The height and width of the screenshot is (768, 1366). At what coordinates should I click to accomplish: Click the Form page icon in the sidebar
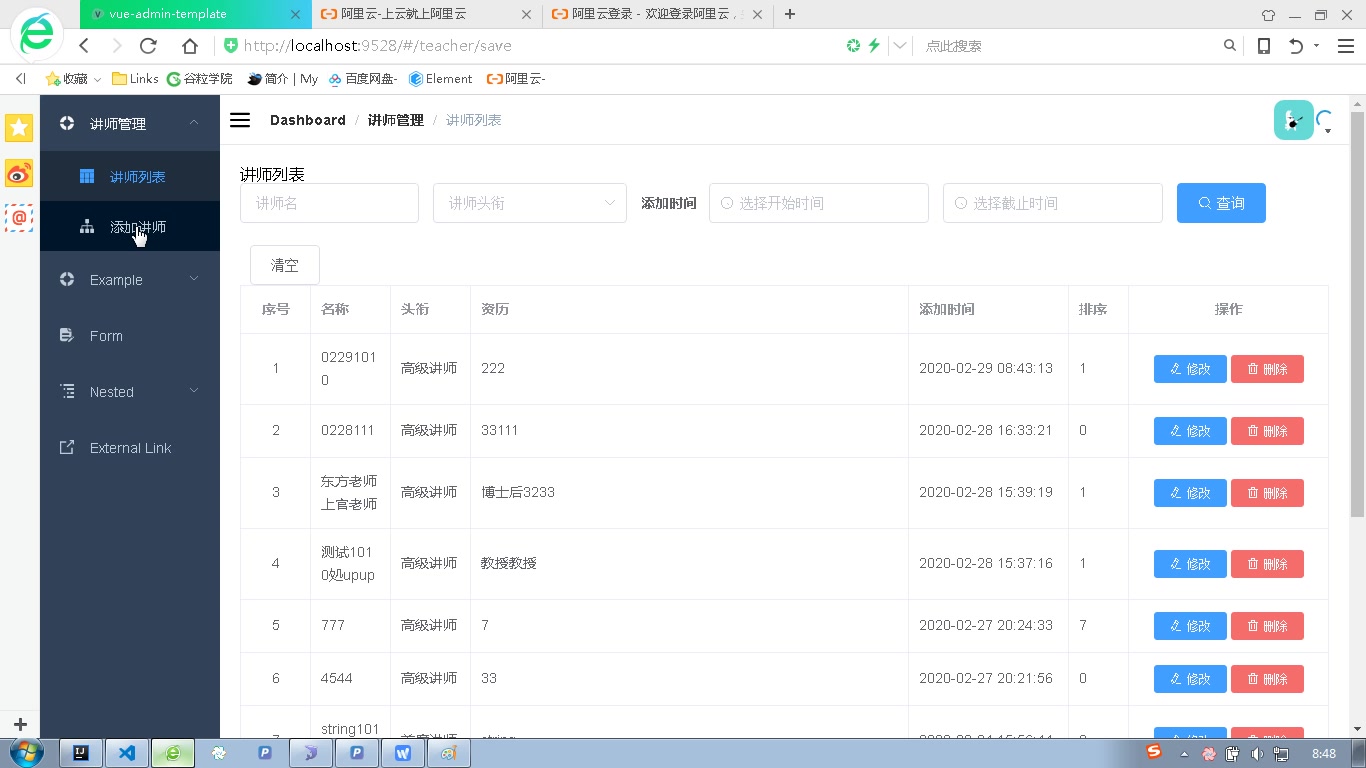point(67,335)
